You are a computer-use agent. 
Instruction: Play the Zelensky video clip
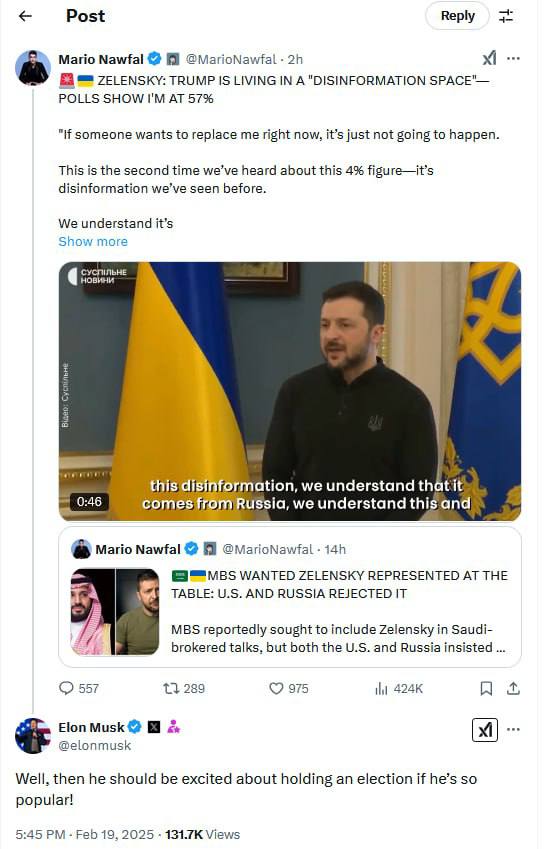(290, 391)
